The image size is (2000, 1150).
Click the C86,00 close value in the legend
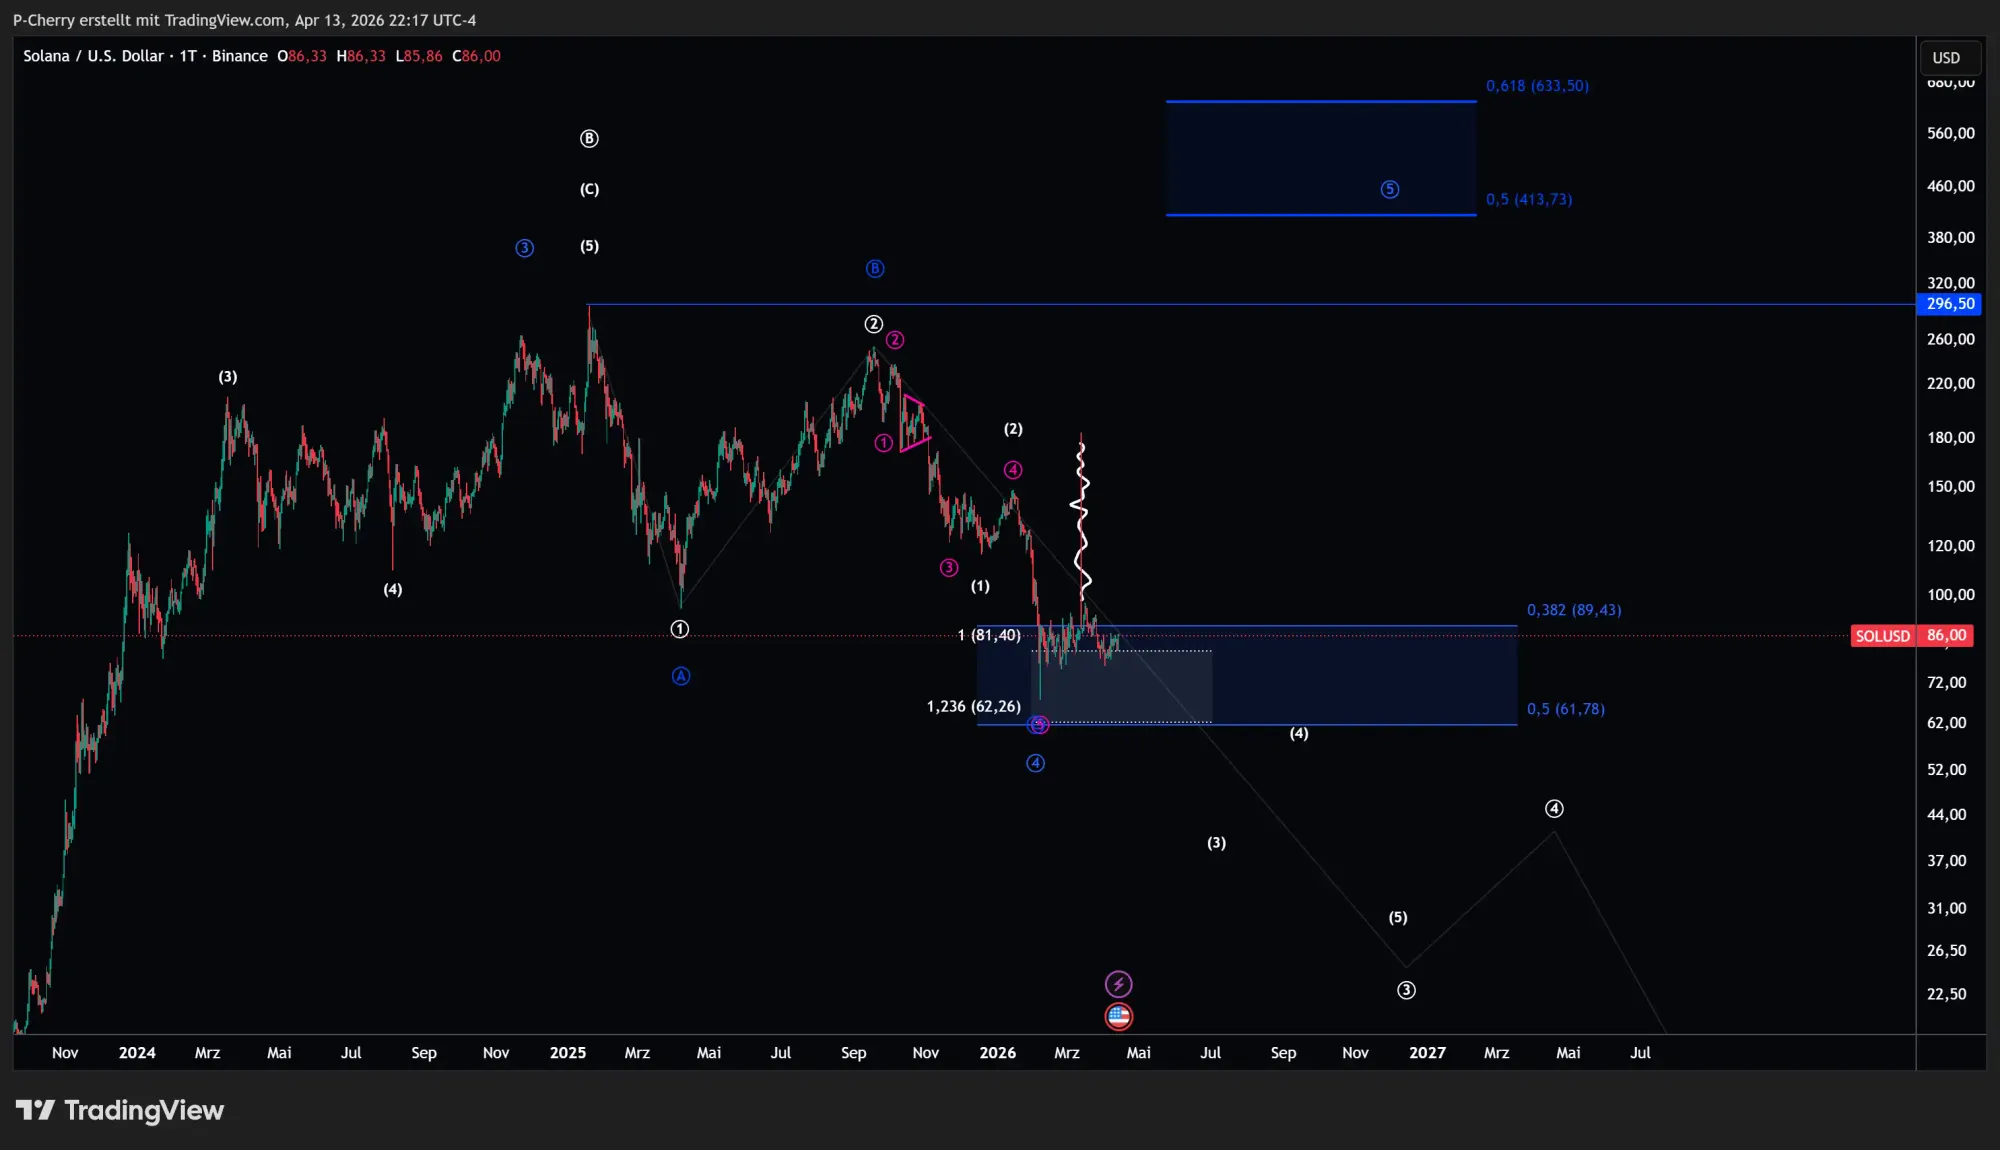click(x=477, y=56)
